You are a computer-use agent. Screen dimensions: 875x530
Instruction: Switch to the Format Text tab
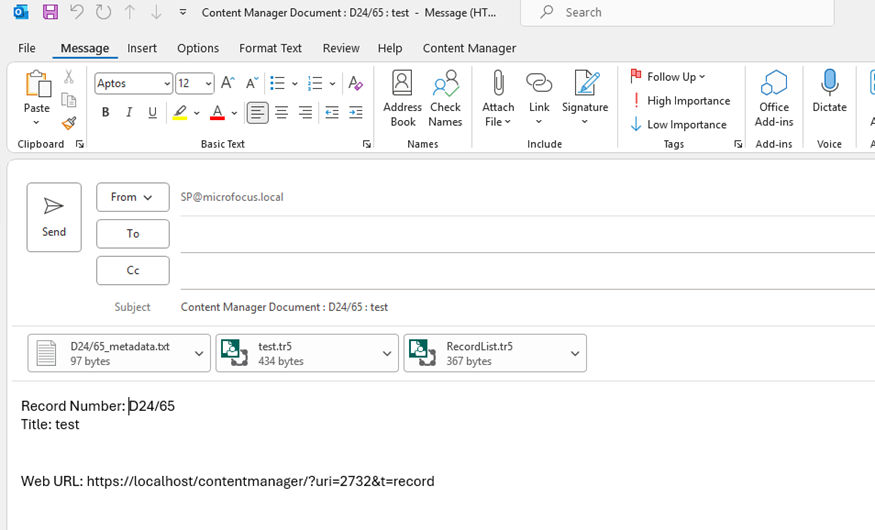click(x=271, y=49)
